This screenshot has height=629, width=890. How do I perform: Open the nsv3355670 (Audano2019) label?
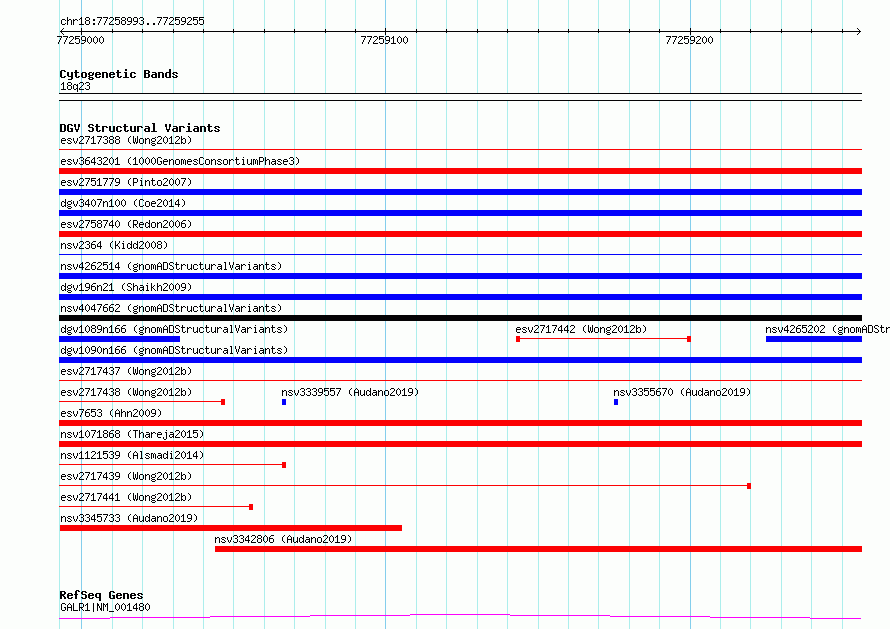[682, 392]
